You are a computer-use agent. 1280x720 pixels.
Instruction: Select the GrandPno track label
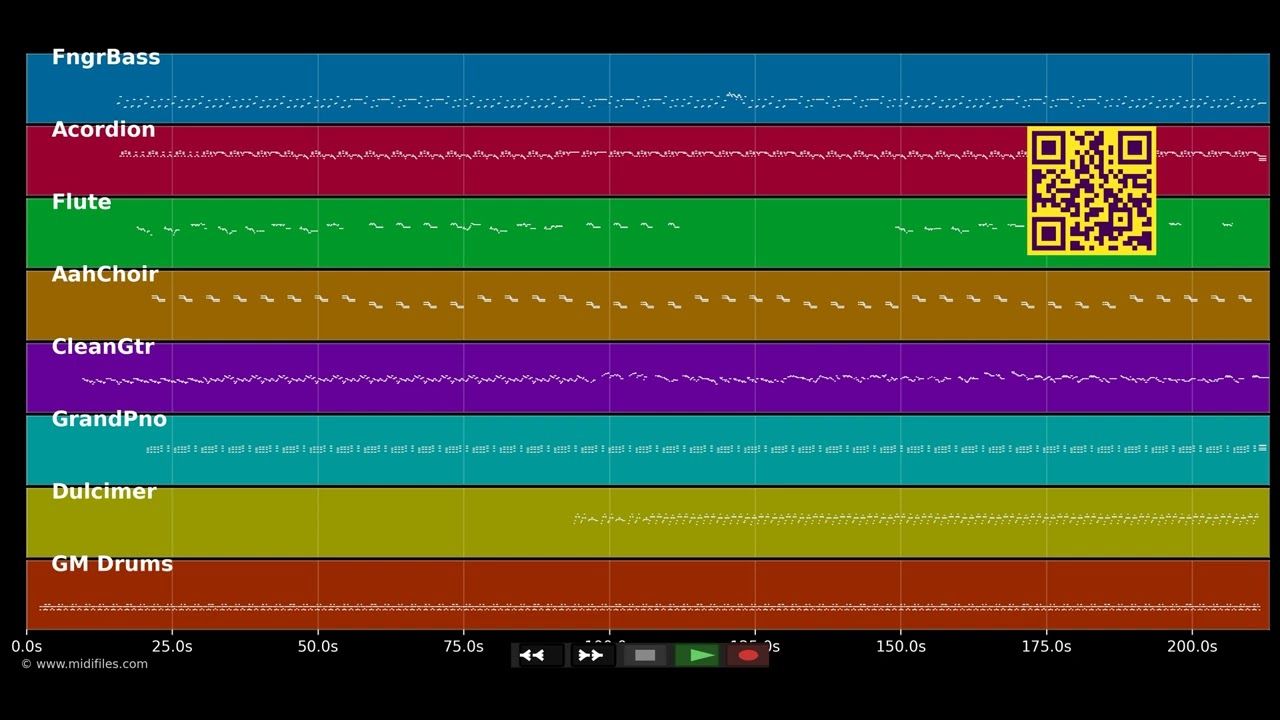tap(109, 419)
